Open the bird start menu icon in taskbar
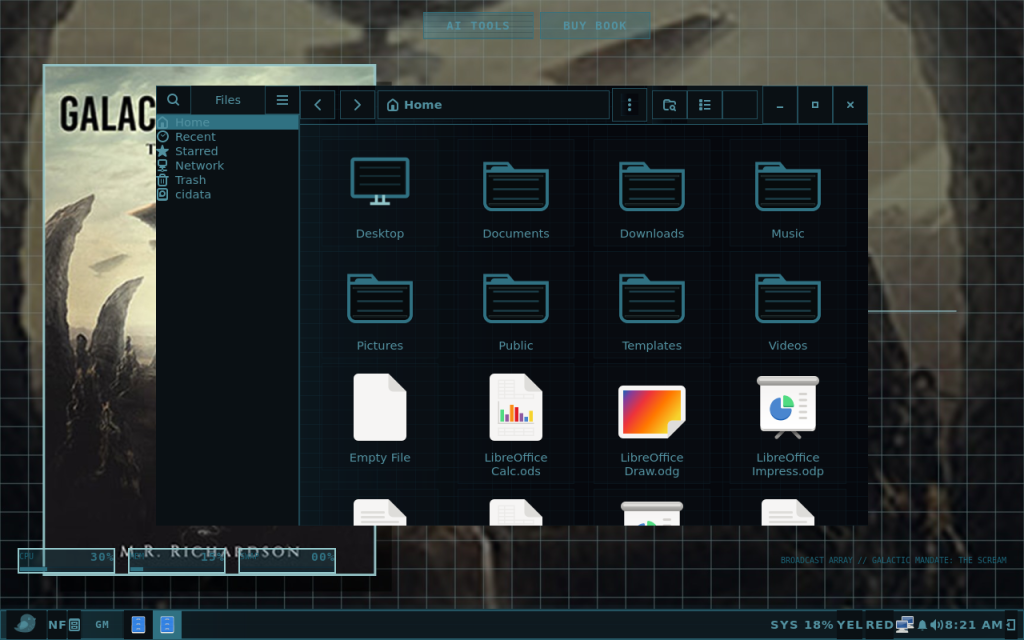Screen dimensions: 1024x640 (x=25, y=624)
